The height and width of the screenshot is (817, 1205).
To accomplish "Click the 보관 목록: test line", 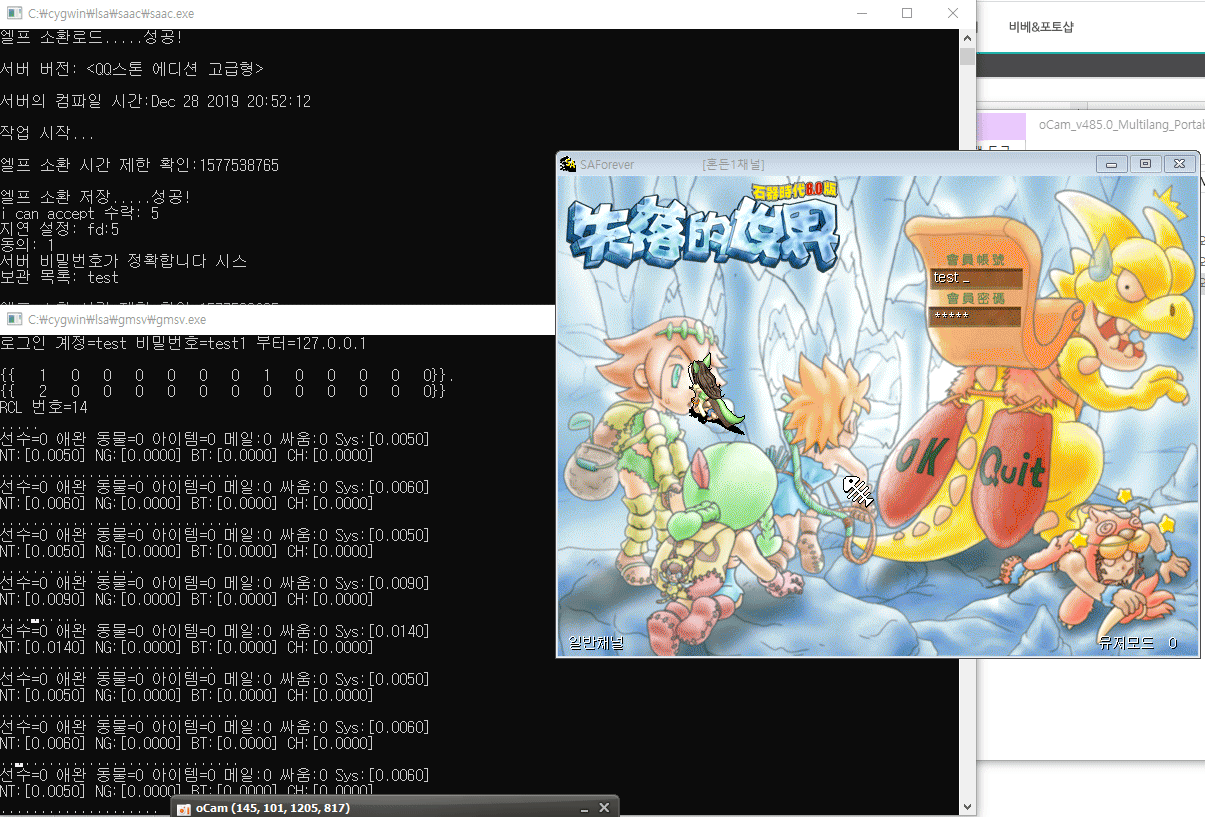I will [x=60, y=277].
